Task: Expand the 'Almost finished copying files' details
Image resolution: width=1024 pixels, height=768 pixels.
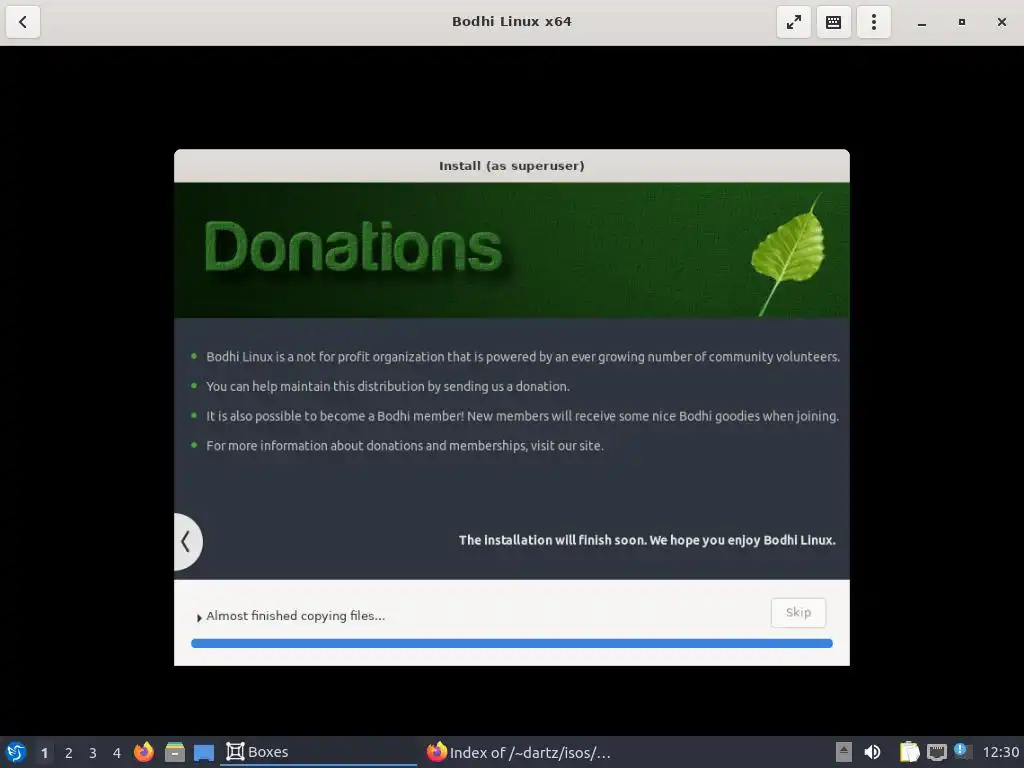Action: (x=199, y=617)
